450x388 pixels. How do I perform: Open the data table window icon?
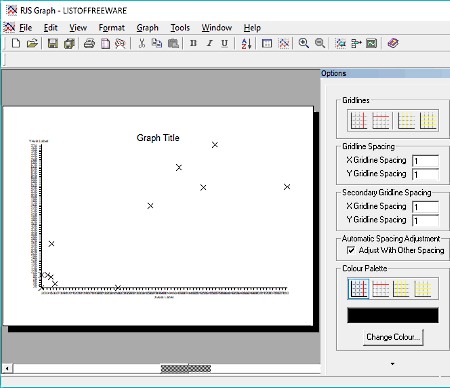tap(267, 43)
